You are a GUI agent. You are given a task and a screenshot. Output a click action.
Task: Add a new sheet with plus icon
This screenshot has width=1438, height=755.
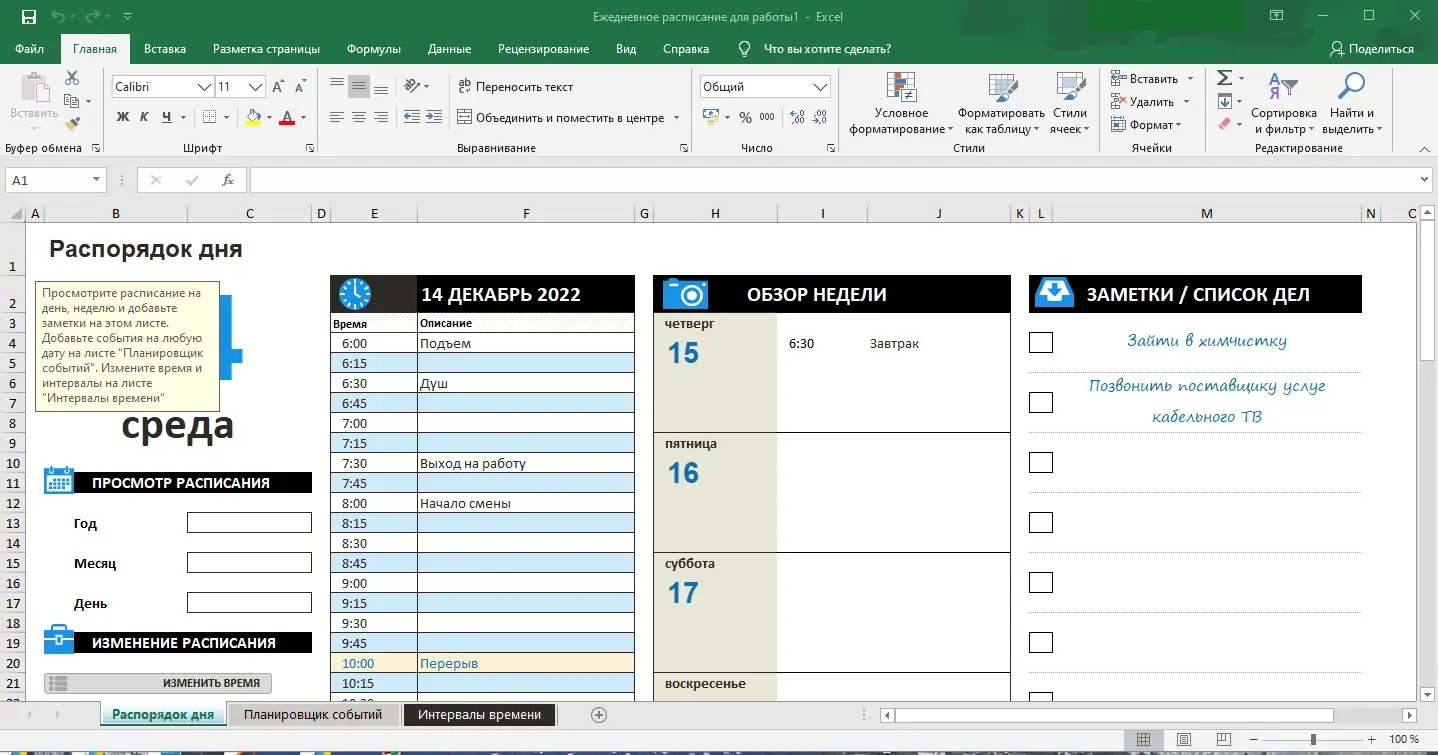point(599,715)
